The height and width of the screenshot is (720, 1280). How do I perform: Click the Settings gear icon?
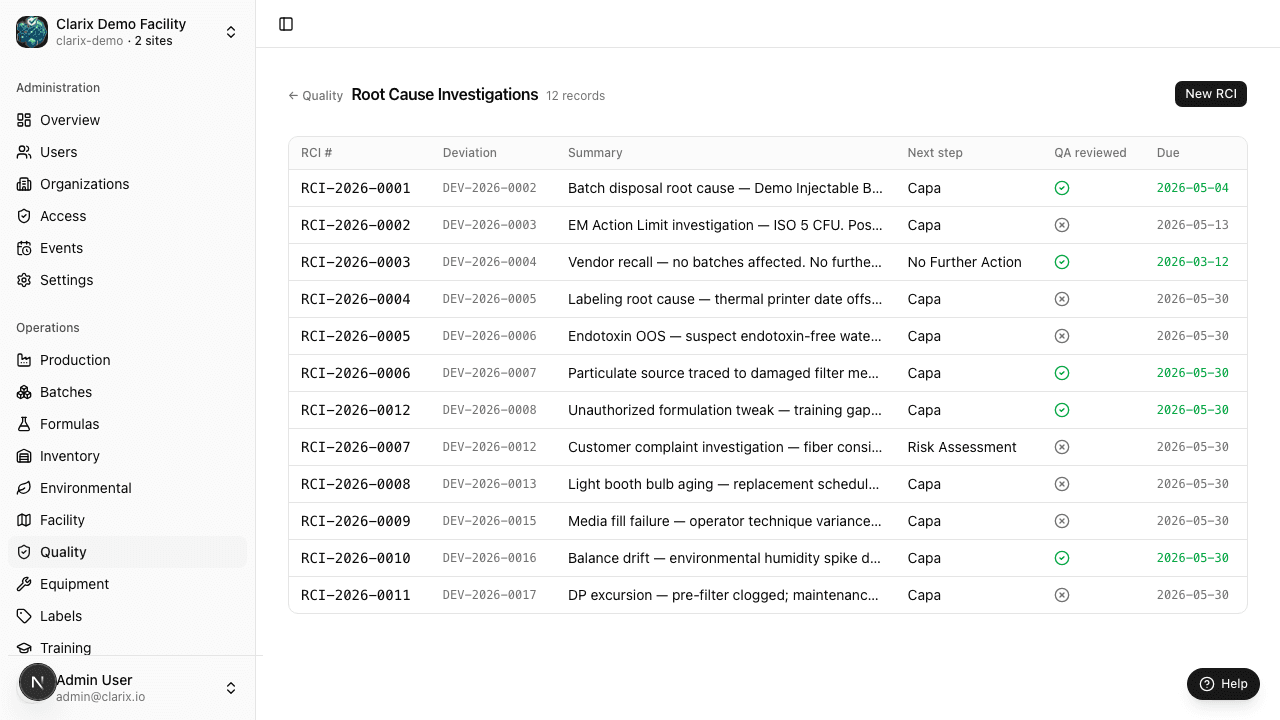click(x=24, y=280)
